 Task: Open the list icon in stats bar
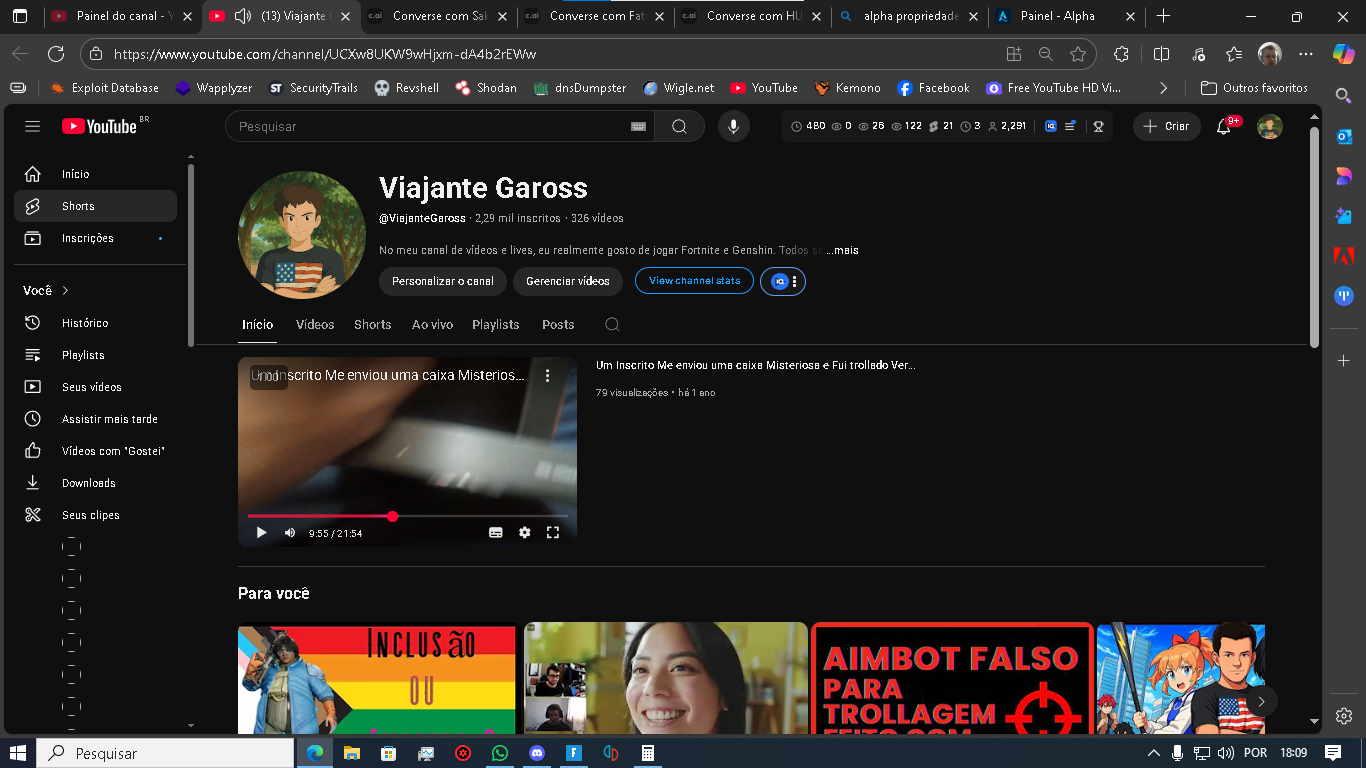coord(1070,126)
